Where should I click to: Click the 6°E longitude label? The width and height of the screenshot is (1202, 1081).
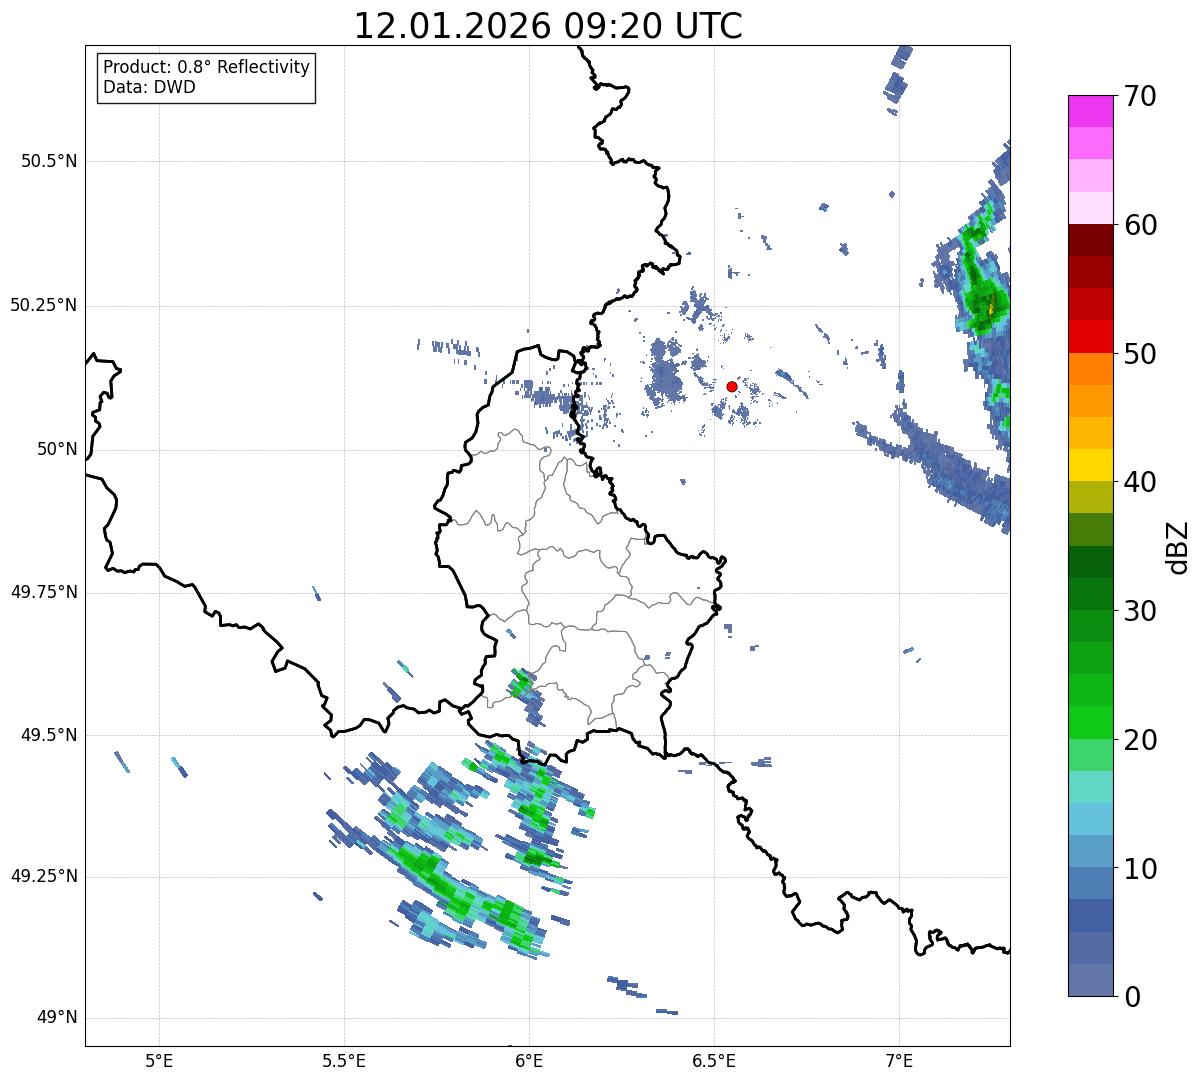[x=529, y=1060]
